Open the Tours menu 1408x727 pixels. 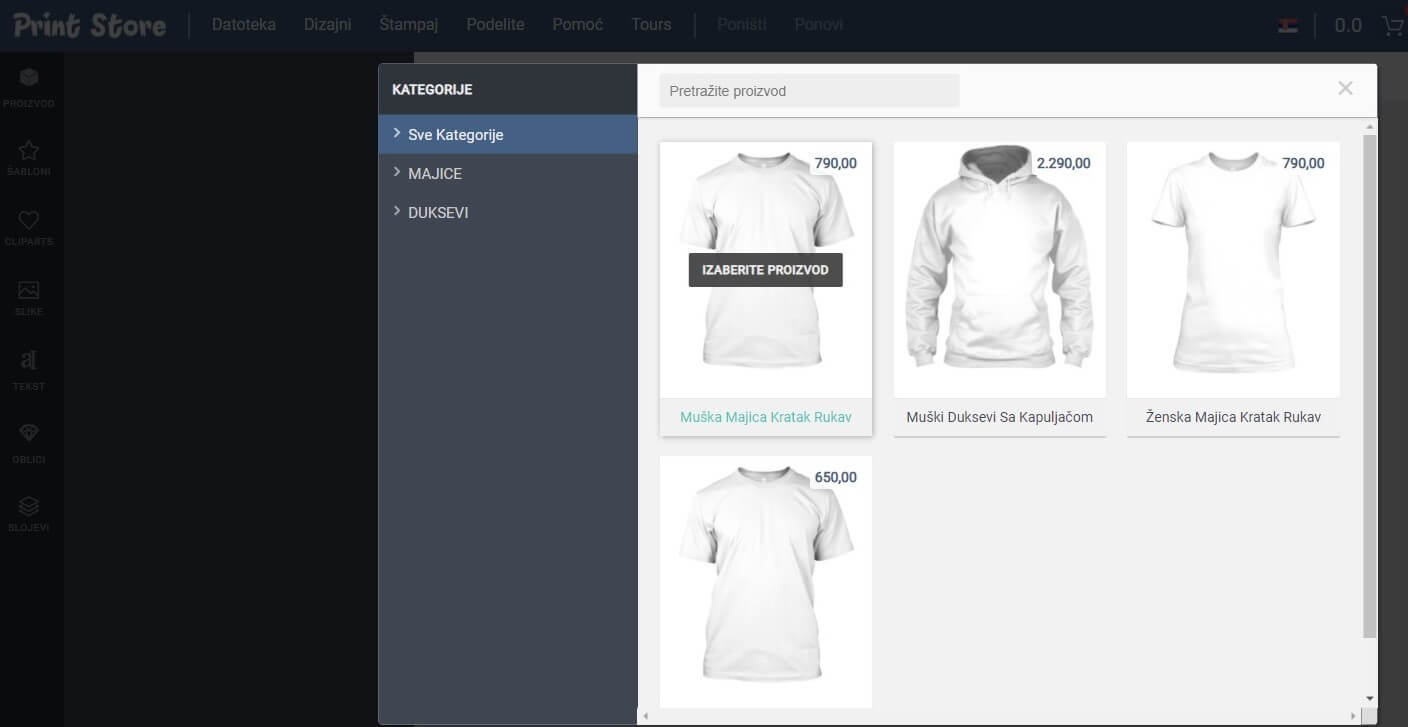[x=651, y=24]
